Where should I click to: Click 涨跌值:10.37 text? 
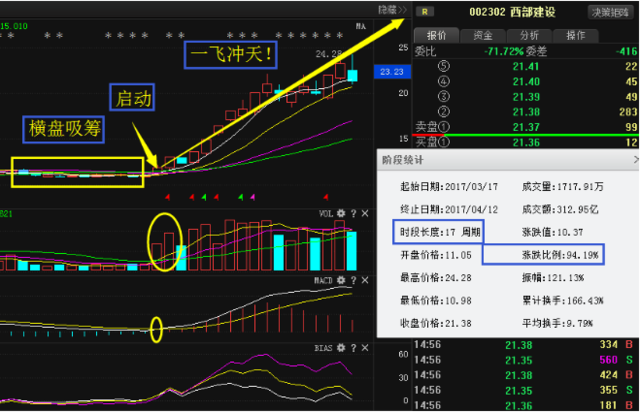click(x=553, y=232)
